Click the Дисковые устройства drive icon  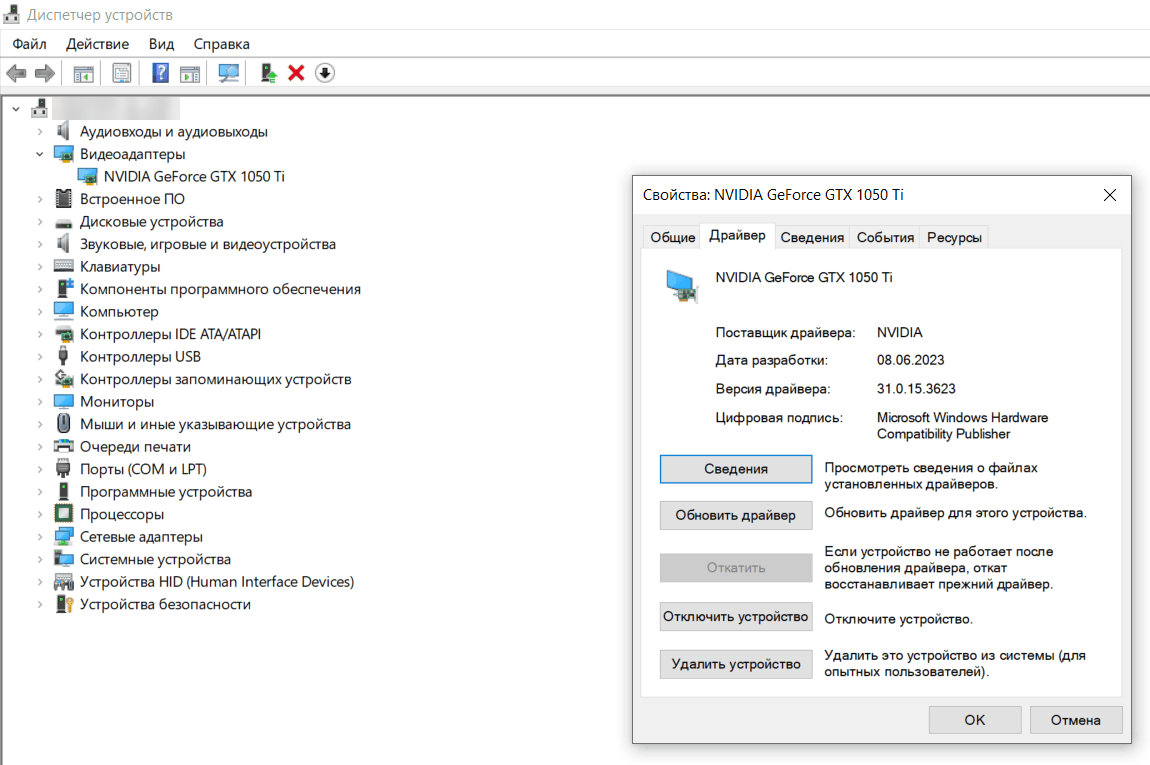64,222
